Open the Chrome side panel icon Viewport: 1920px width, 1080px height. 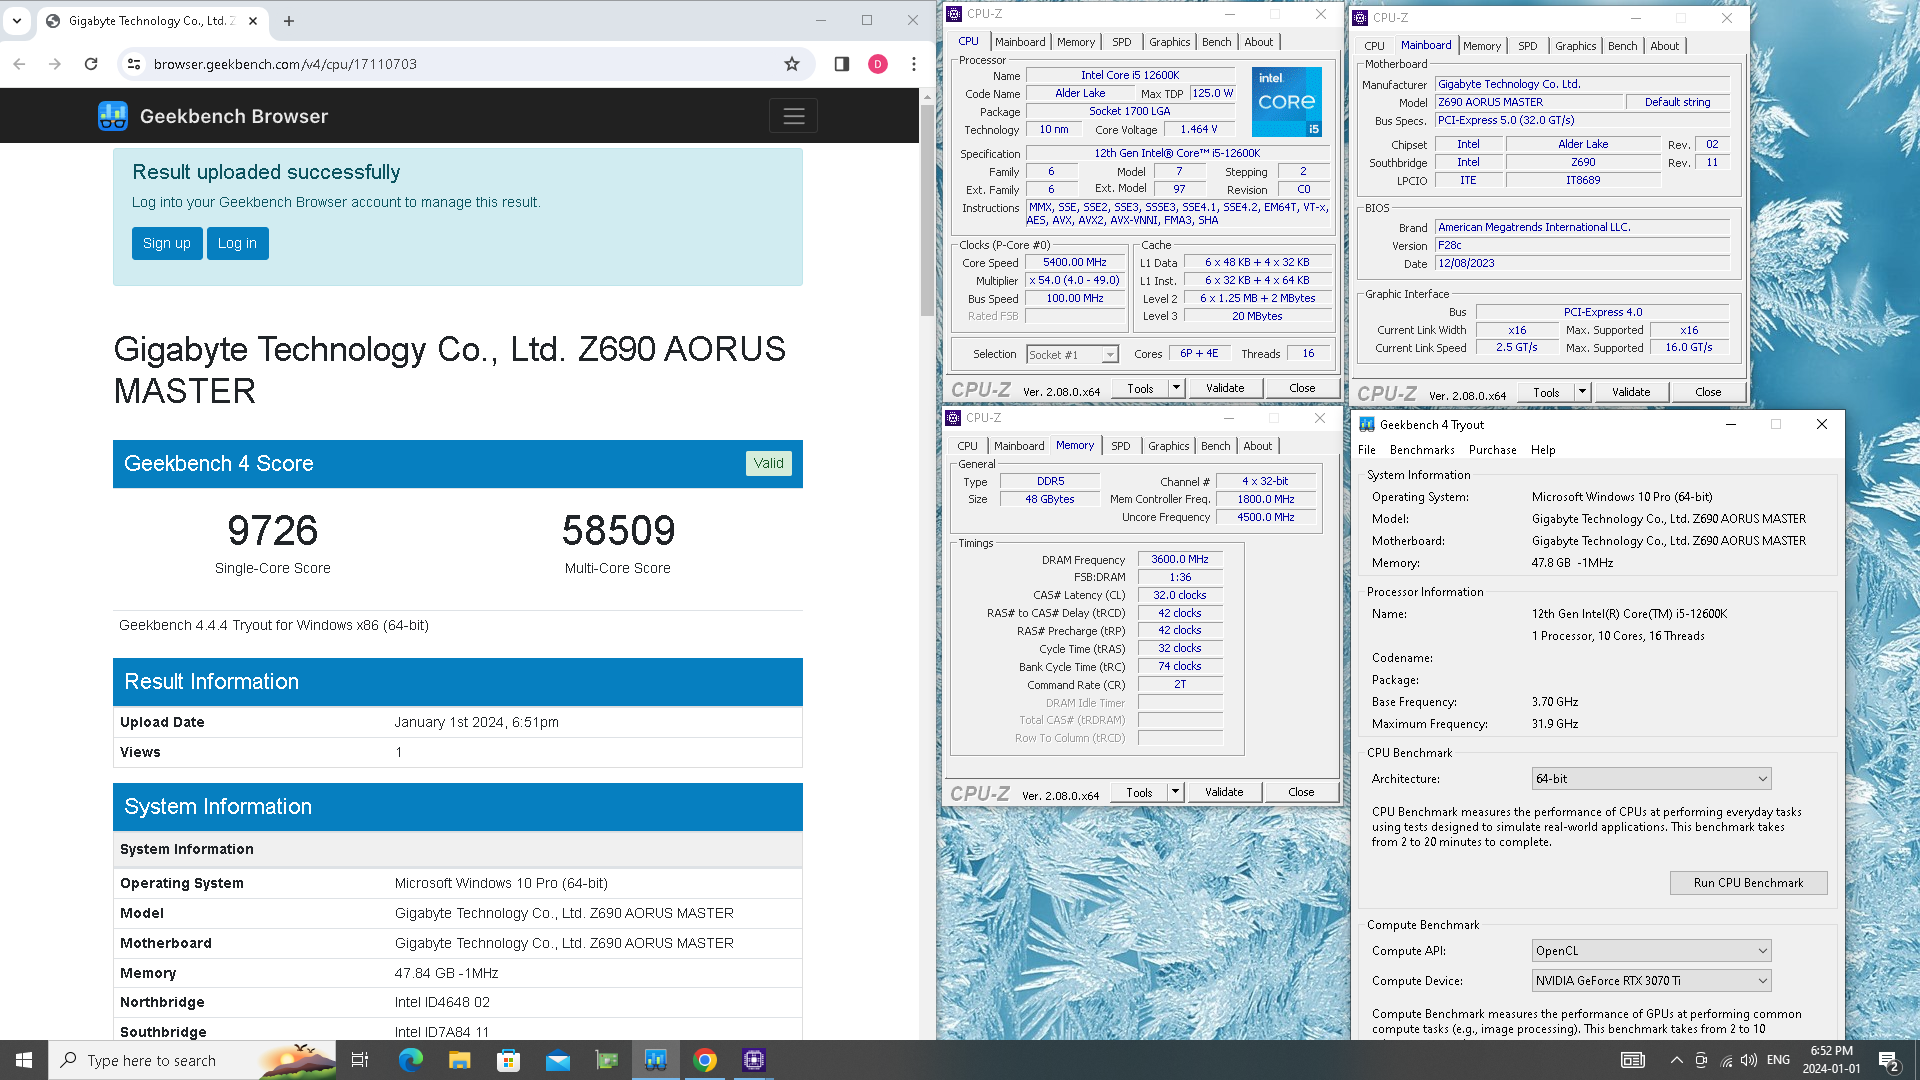click(x=842, y=64)
